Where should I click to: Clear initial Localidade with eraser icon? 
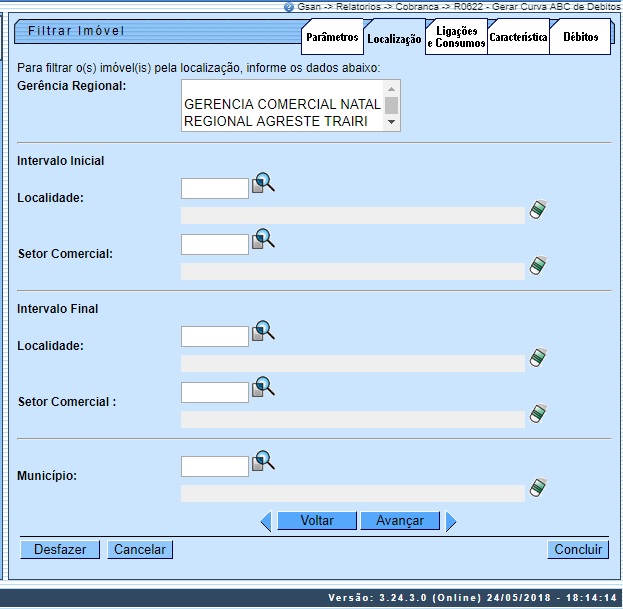pyautogui.click(x=538, y=209)
